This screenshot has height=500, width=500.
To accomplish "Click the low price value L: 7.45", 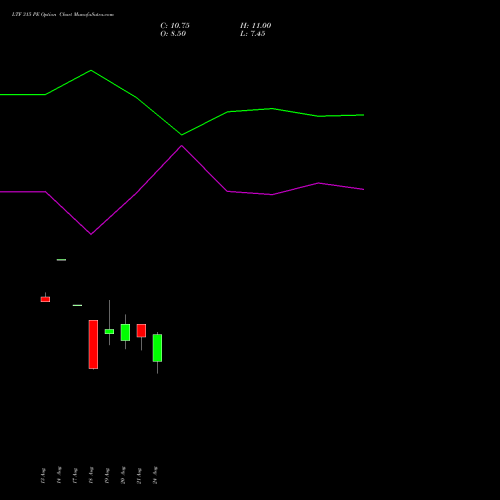I will 253,34.
